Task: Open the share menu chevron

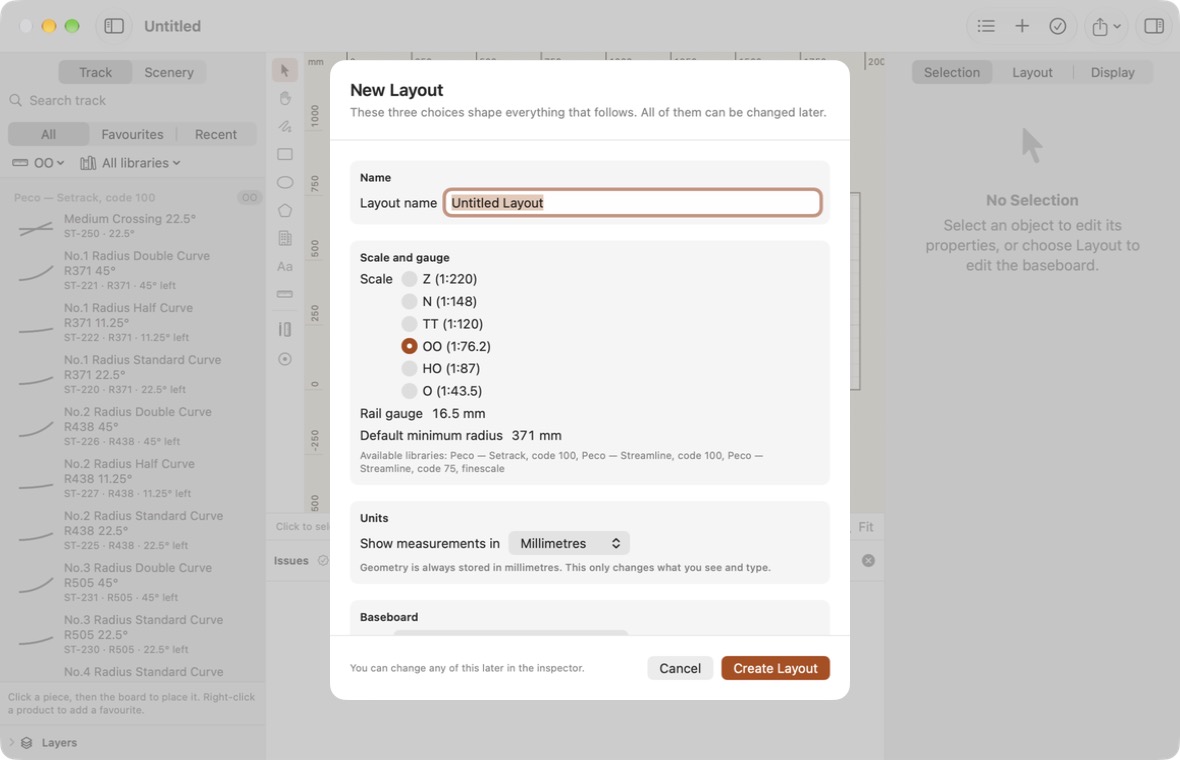Action: pyautogui.click(x=1118, y=26)
